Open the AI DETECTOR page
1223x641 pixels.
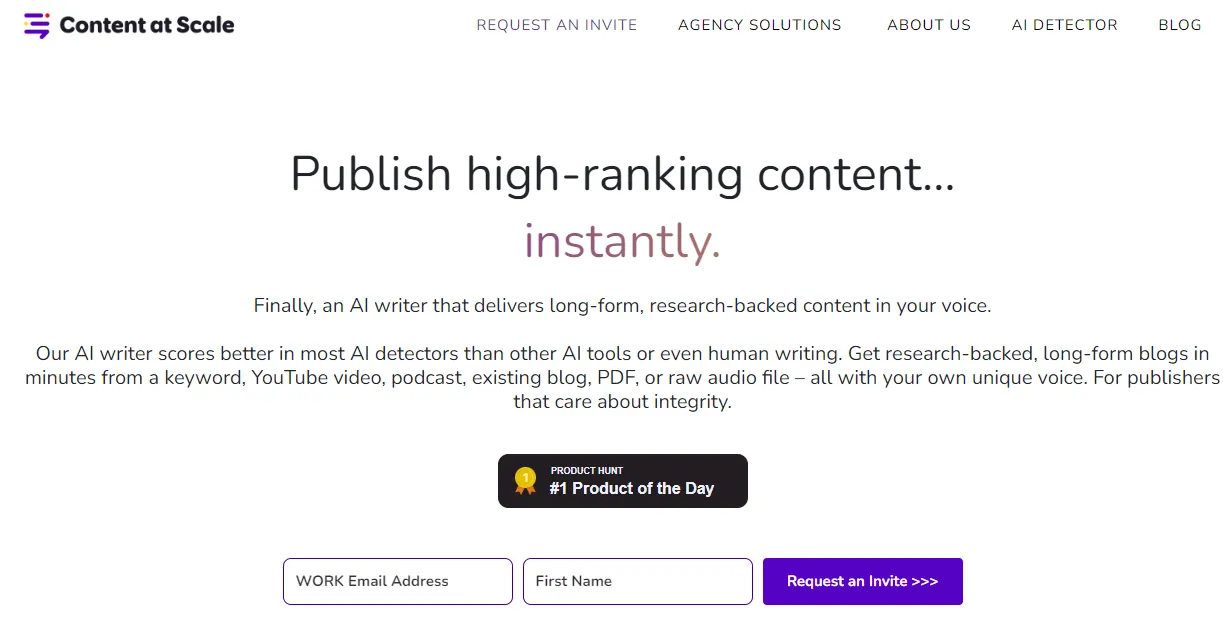pos(1064,25)
